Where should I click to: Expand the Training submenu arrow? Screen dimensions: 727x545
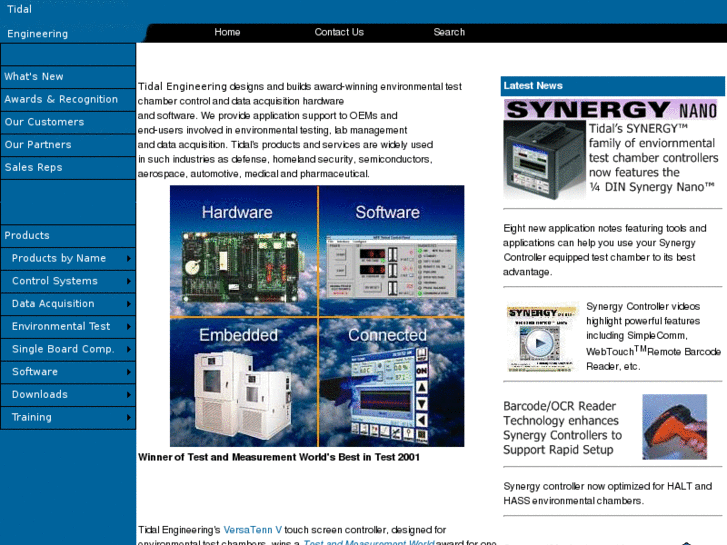coord(129,417)
